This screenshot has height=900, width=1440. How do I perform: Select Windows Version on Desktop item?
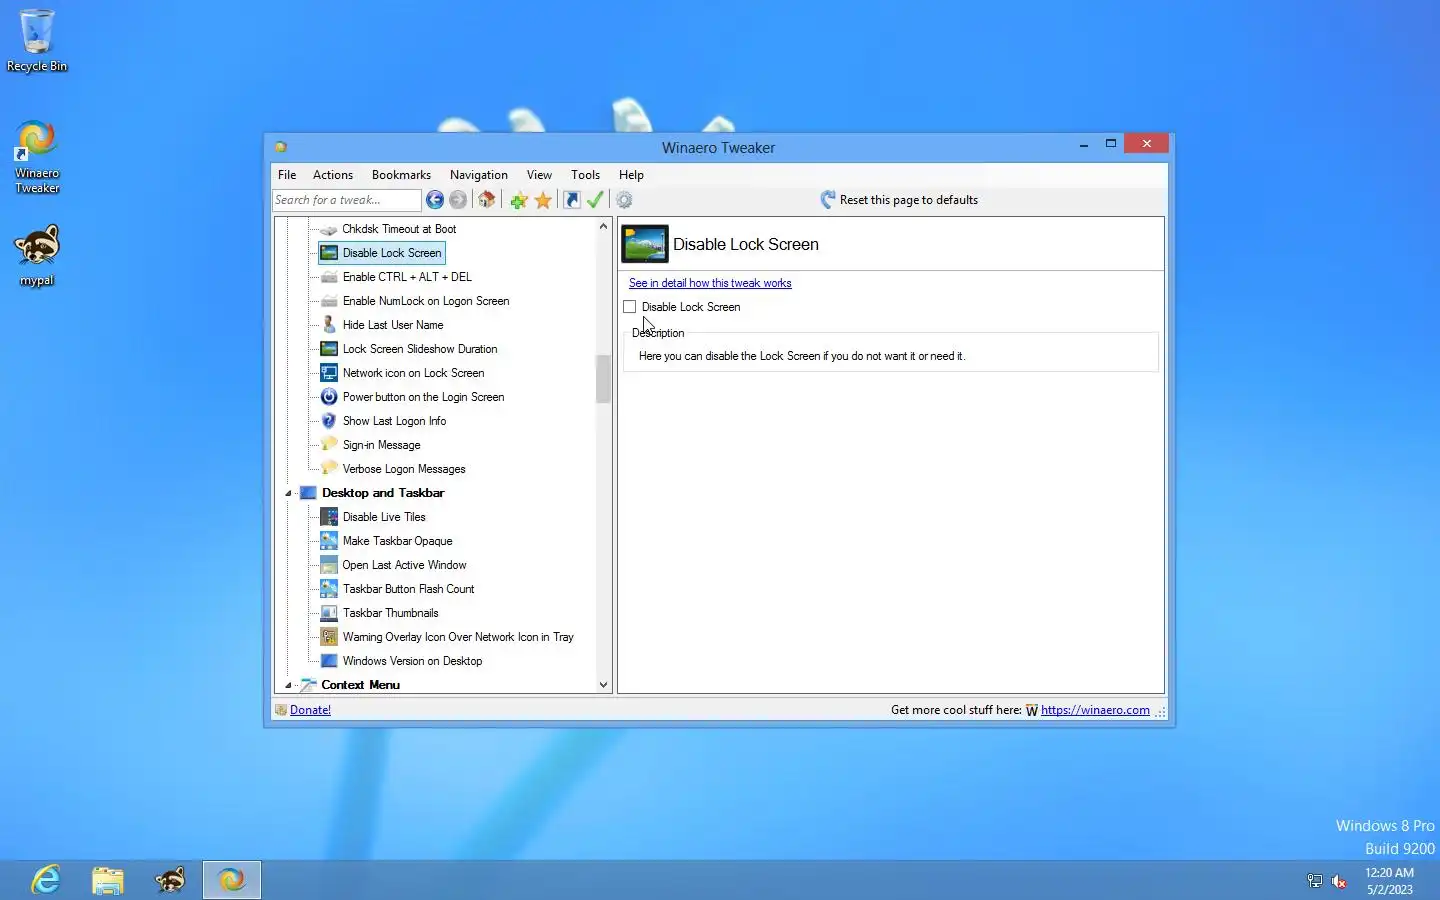(412, 661)
